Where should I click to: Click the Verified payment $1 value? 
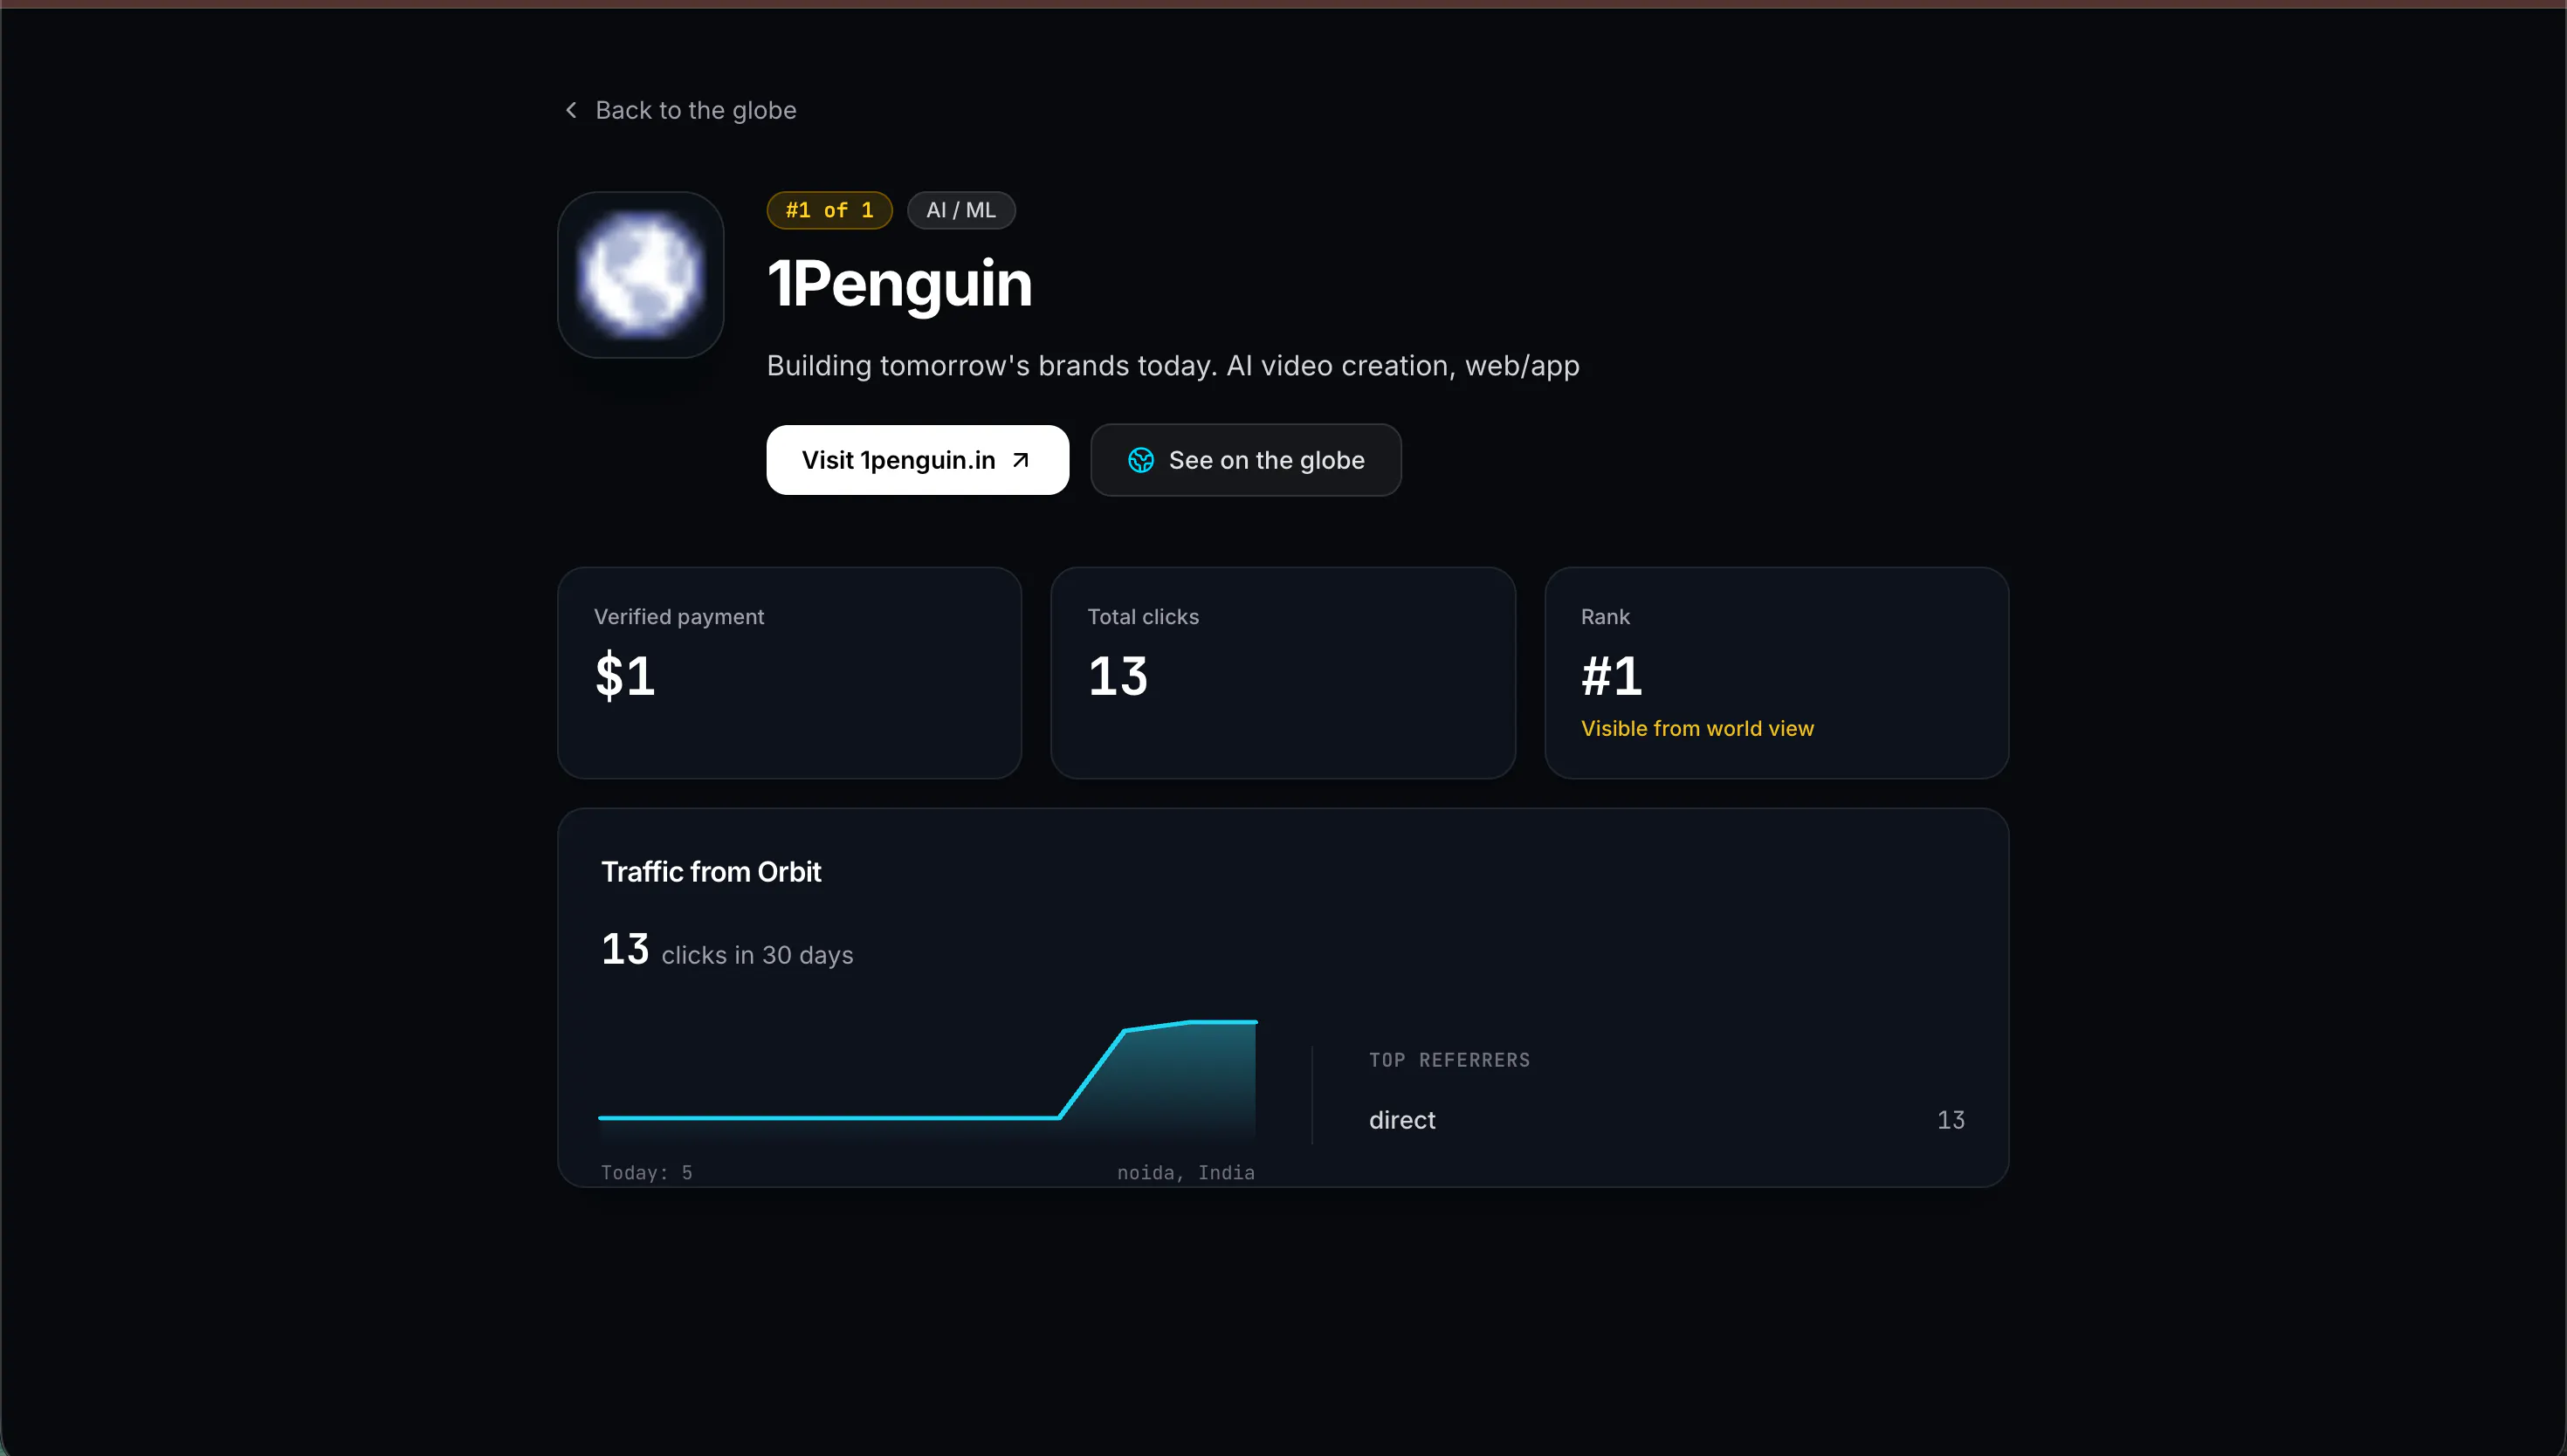point(625,676)
